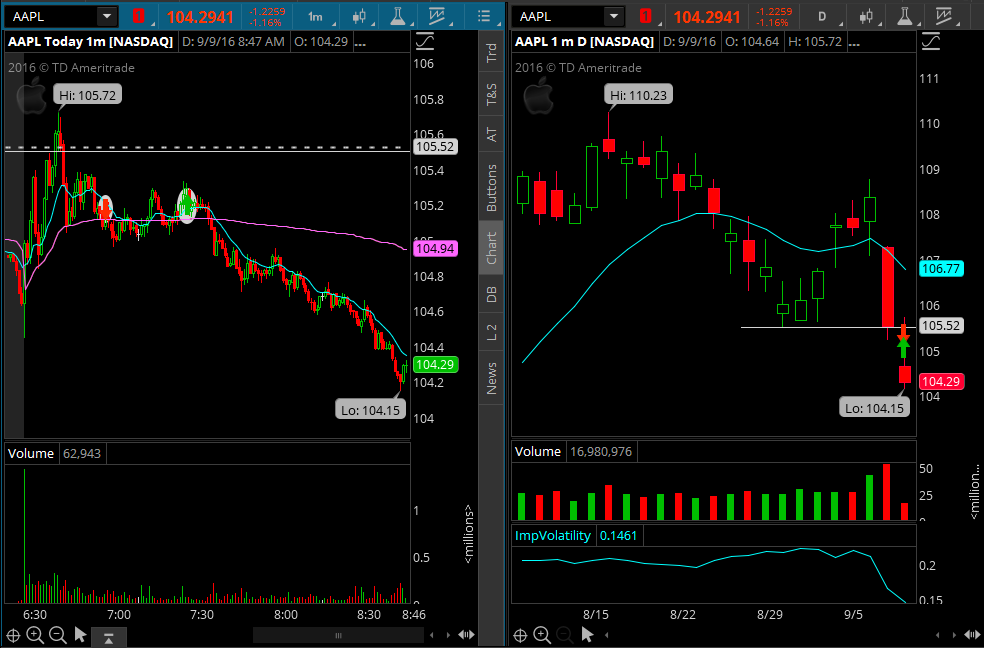The image size is (984, 648).
Task: Select the pointer cursor tool under left chart
Action: click(80, 635)
